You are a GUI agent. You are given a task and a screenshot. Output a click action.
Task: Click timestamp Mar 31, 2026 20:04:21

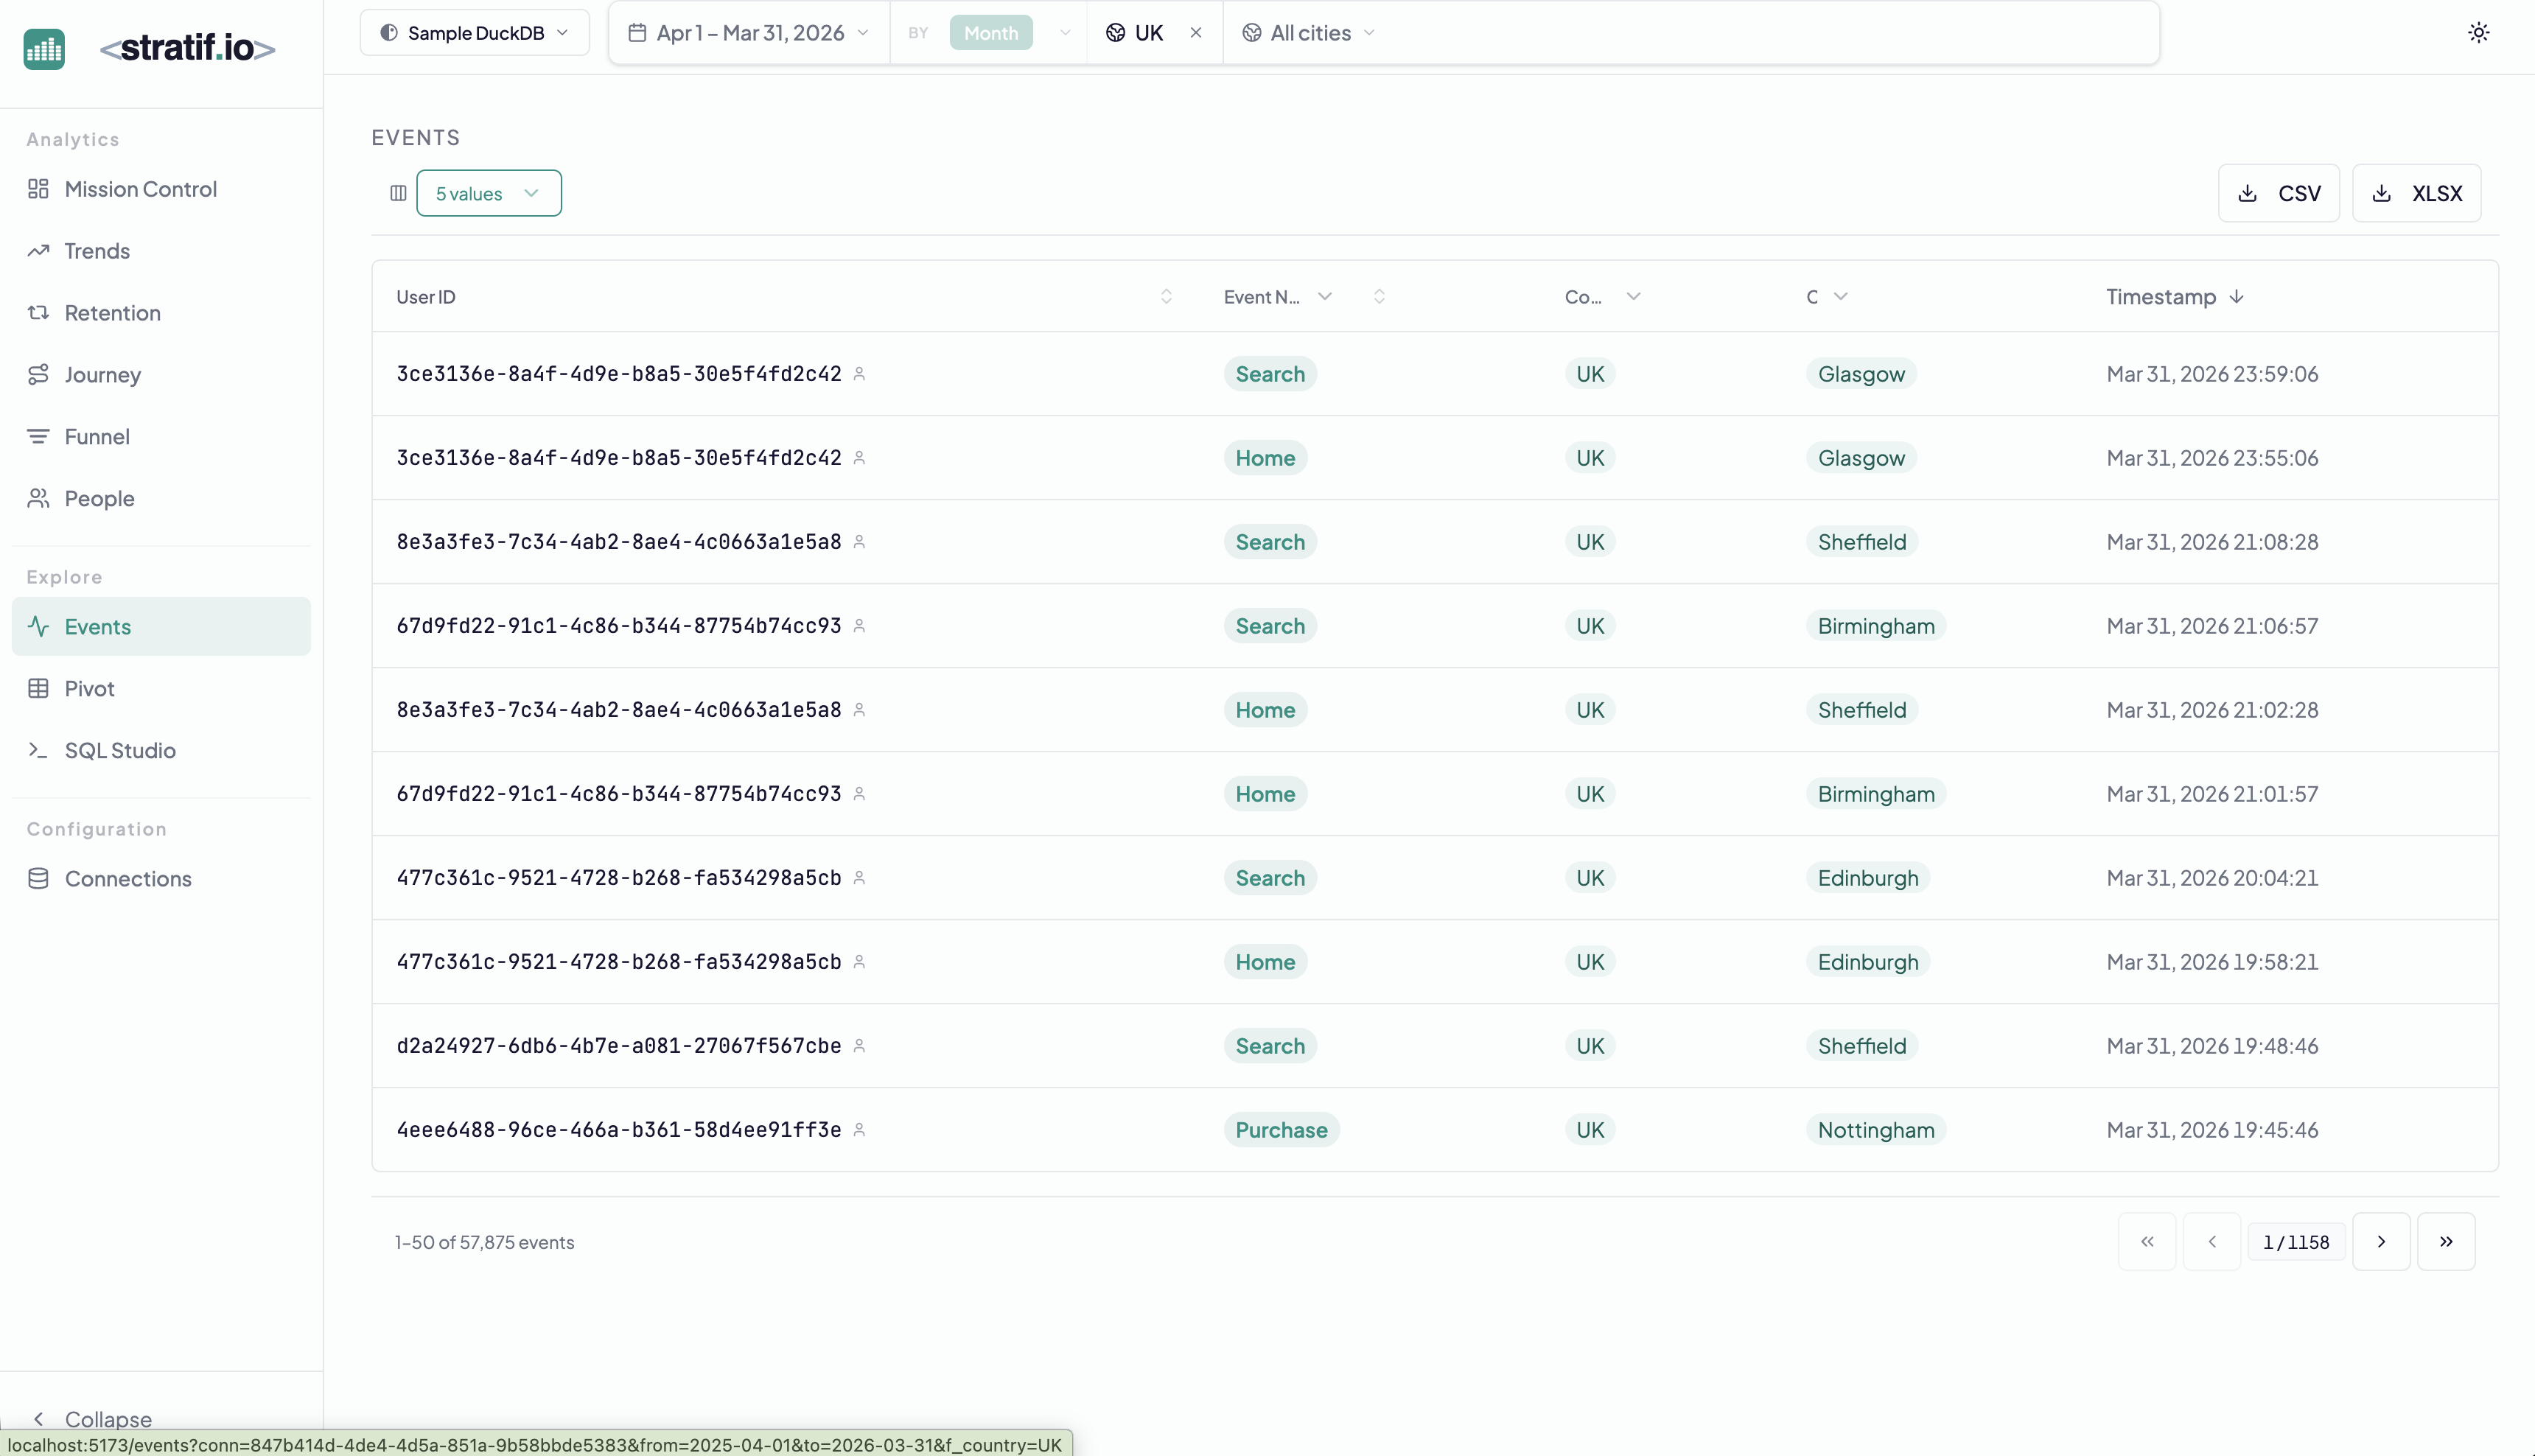click(x=2212, y=878)
